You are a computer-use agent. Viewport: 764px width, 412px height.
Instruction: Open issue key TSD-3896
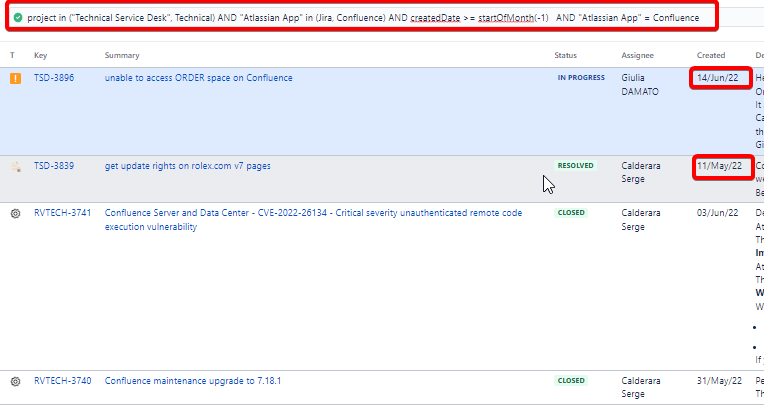54,78
